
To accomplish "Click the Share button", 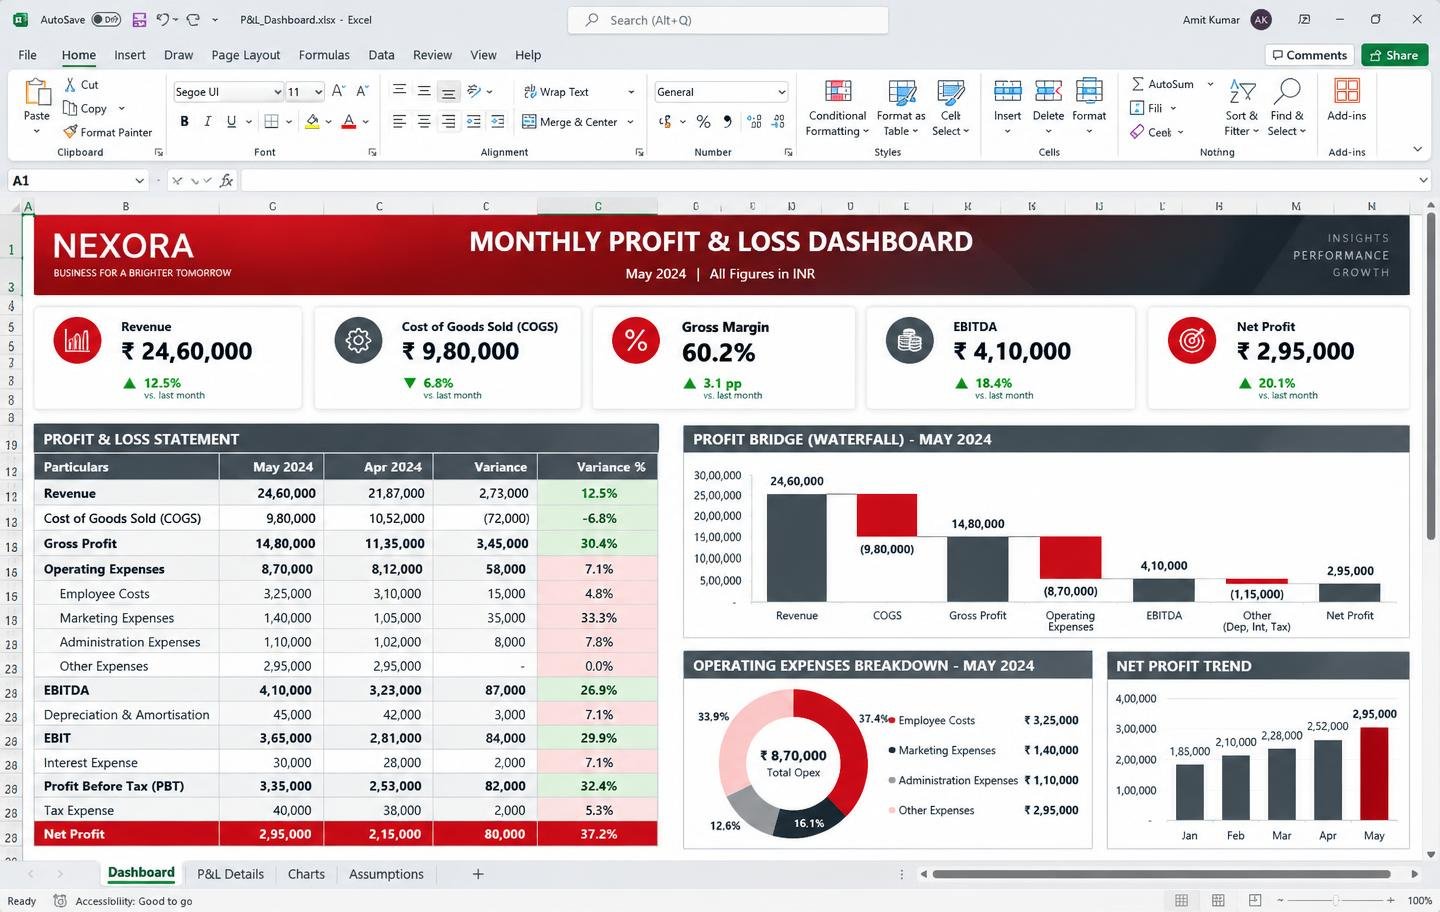I will coord(1394,55).
